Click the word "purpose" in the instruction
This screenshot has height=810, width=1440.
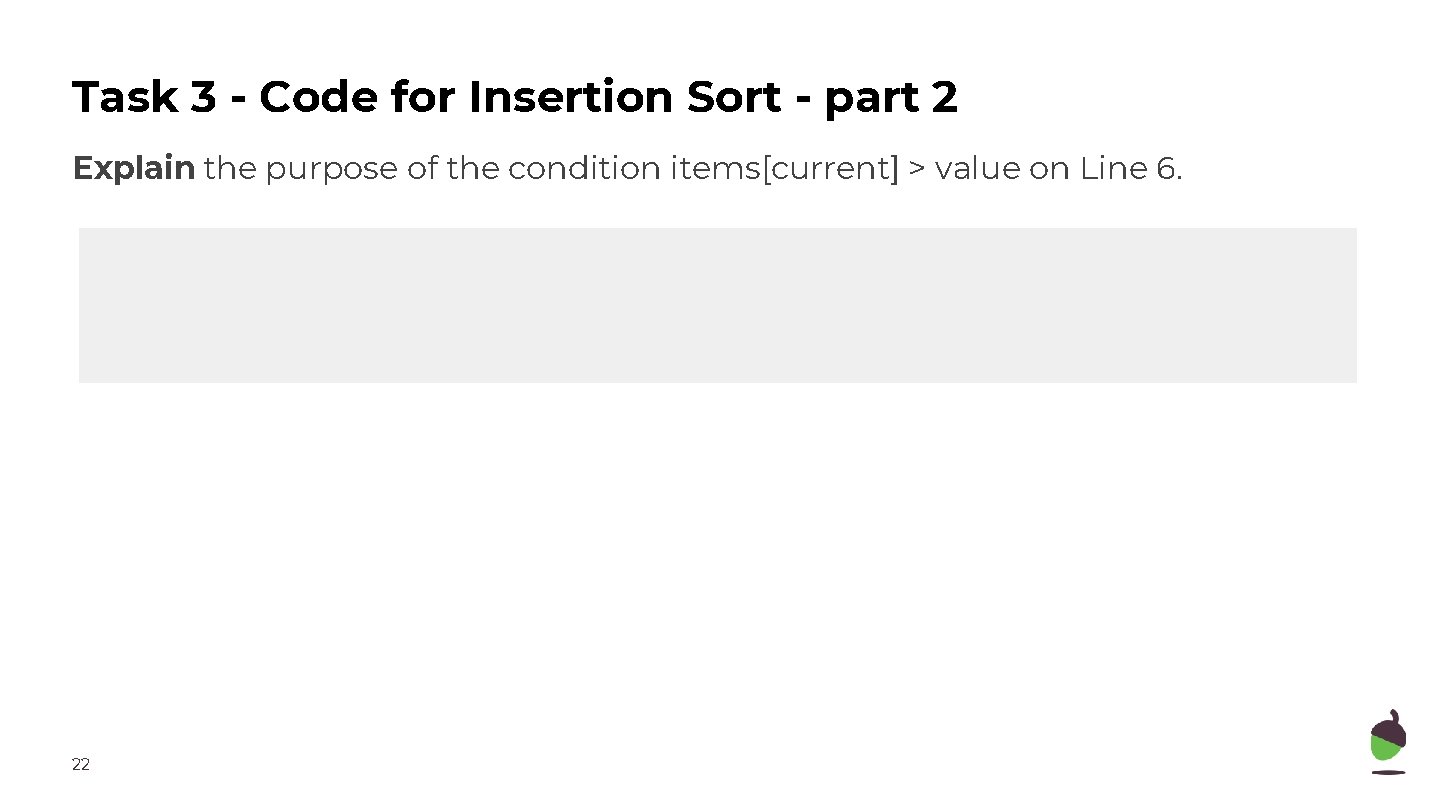coord(331,169)
